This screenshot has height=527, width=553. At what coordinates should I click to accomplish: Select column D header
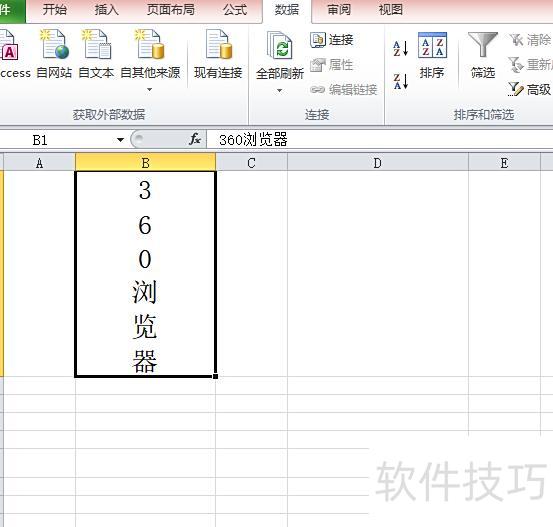(x=378, y=163)
